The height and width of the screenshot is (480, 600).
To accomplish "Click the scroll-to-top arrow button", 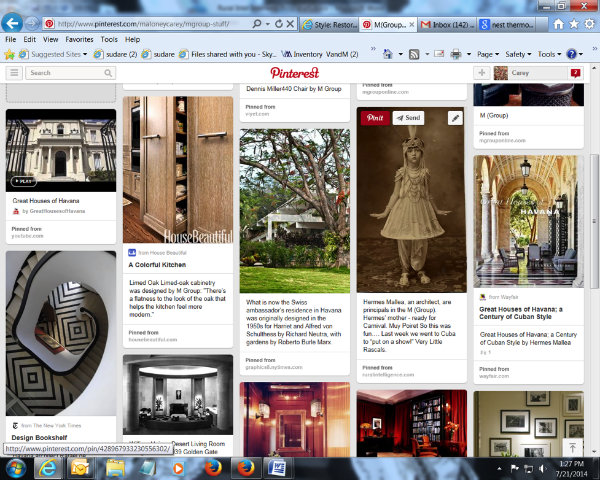I will pyautogui.click(x=572, y=447).
